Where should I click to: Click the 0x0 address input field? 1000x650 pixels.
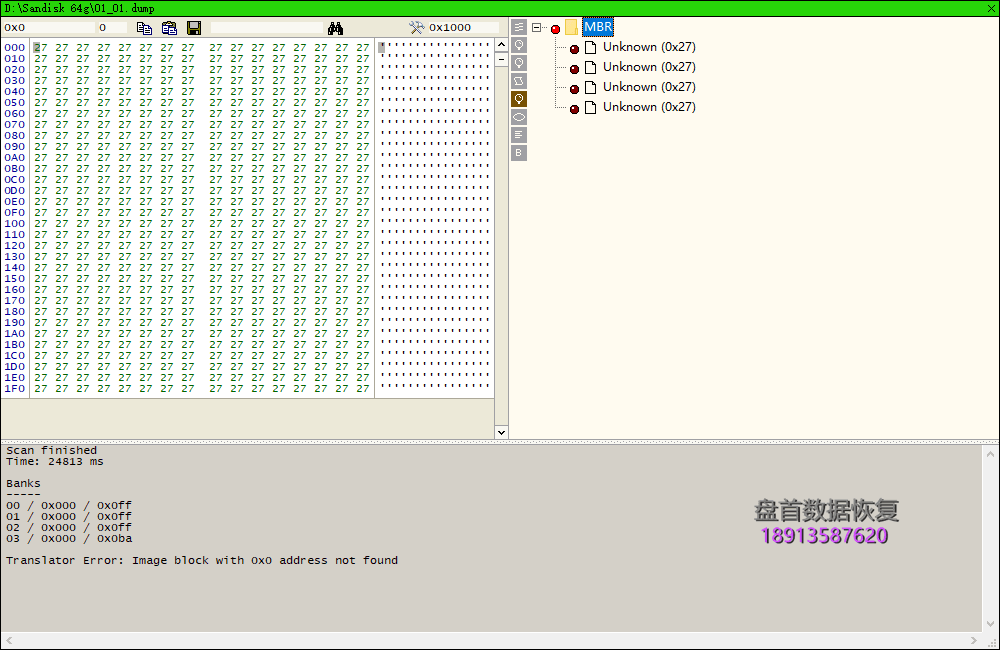pyautogui.click(x=48, y=27)
